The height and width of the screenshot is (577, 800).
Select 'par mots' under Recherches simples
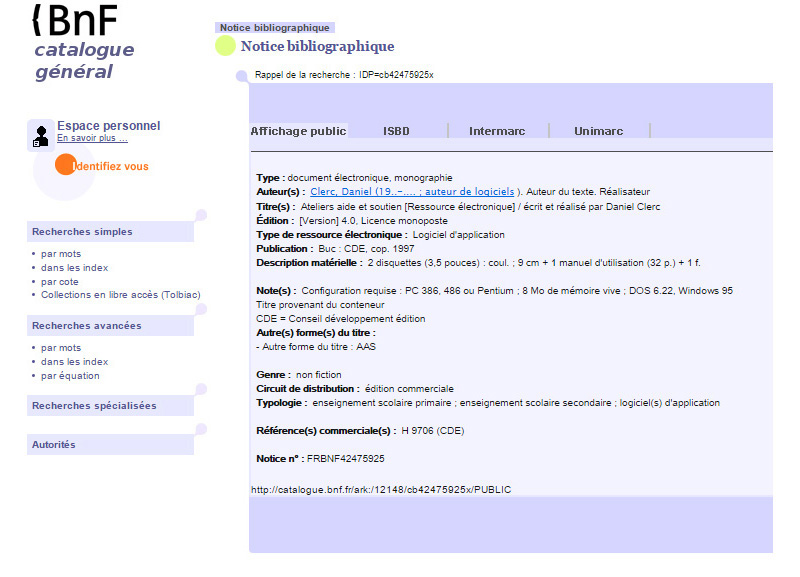coord(61,254)
